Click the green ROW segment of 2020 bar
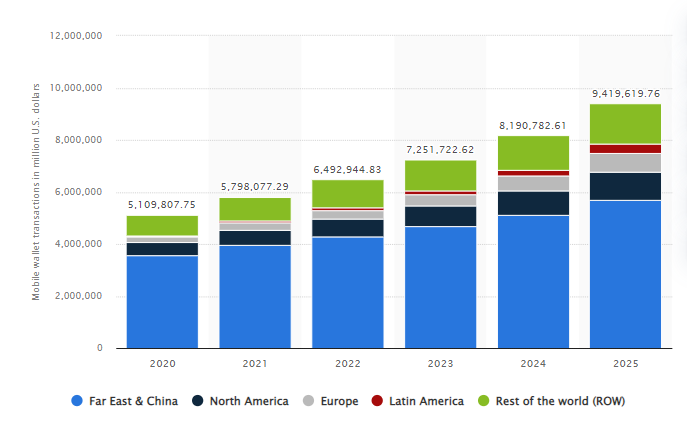 coord(162,225)
